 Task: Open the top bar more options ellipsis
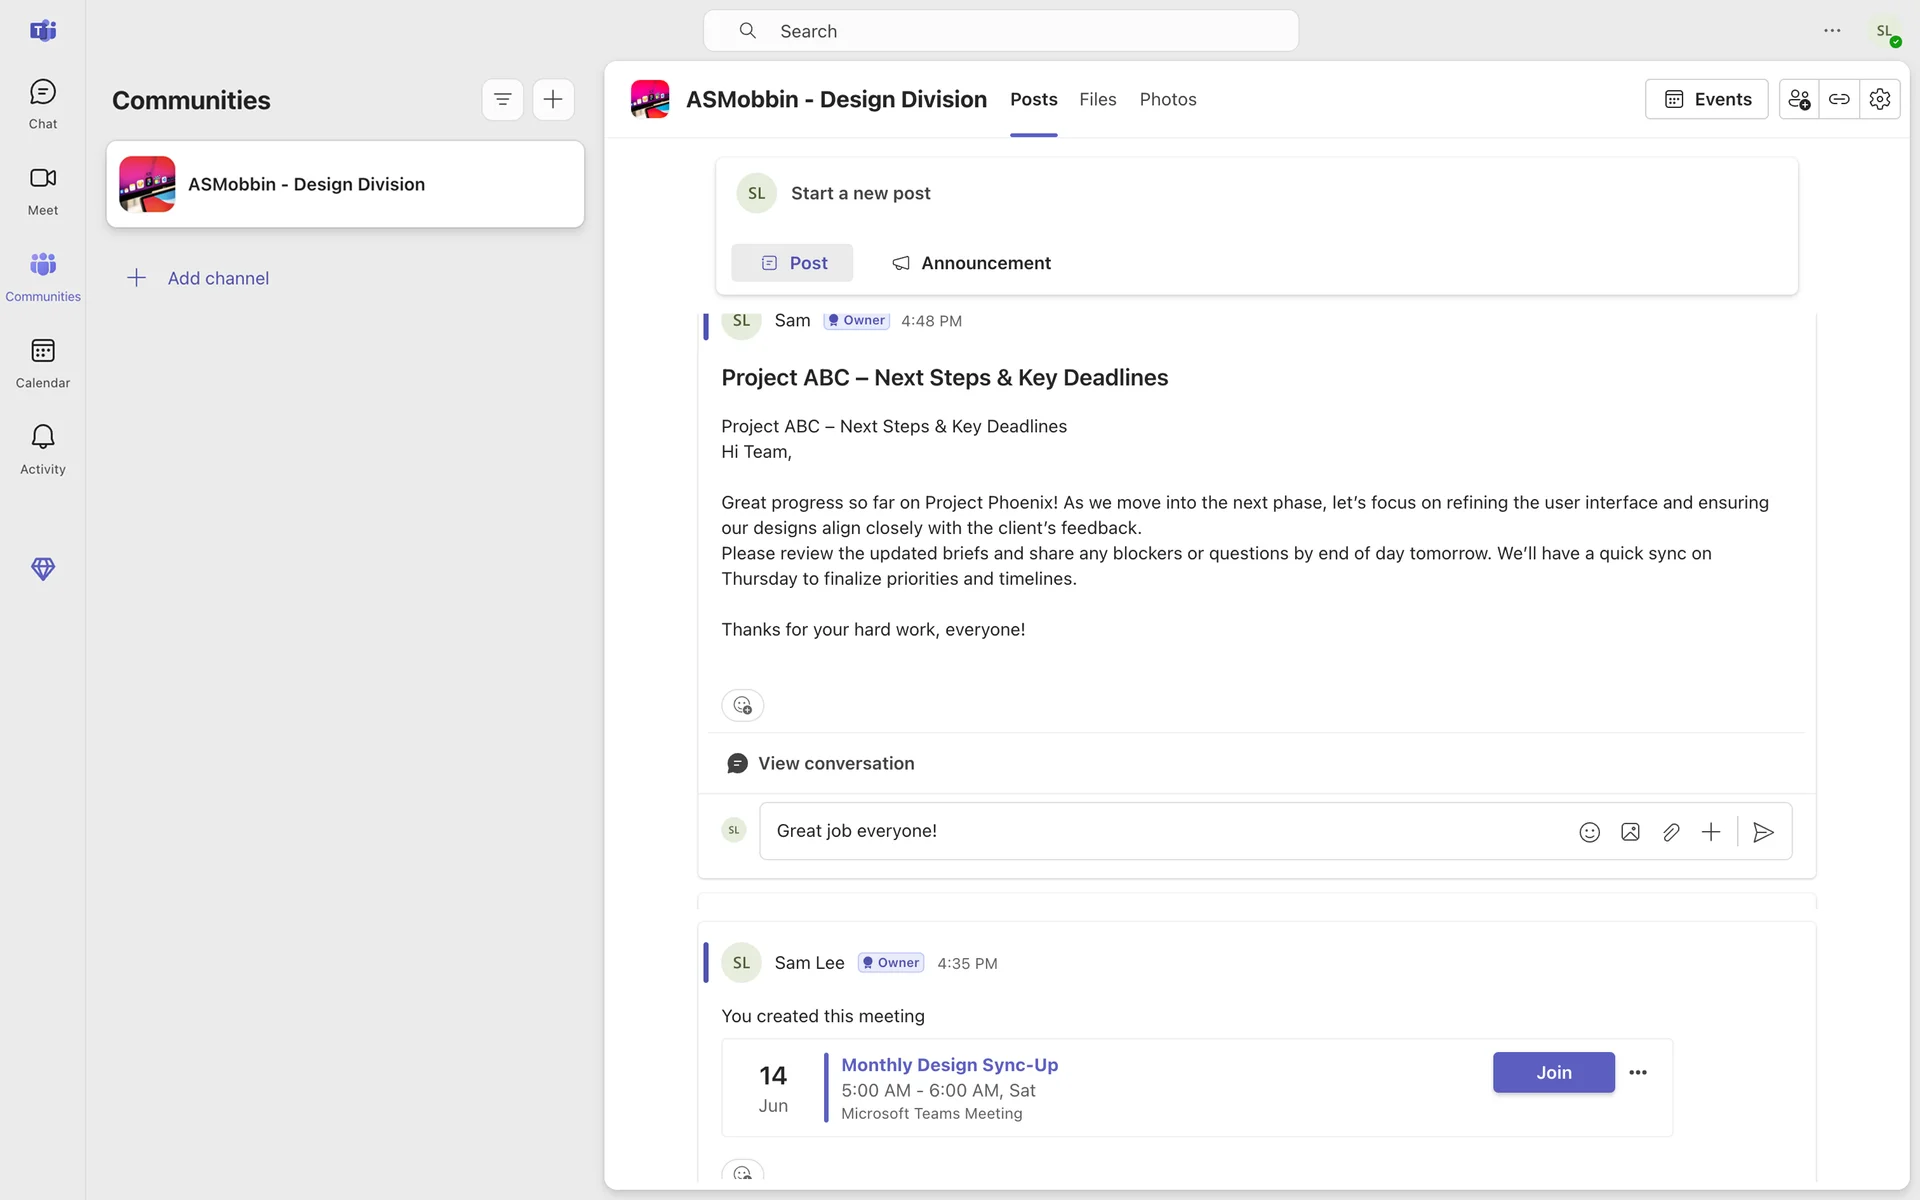(x=1832, y=31)
